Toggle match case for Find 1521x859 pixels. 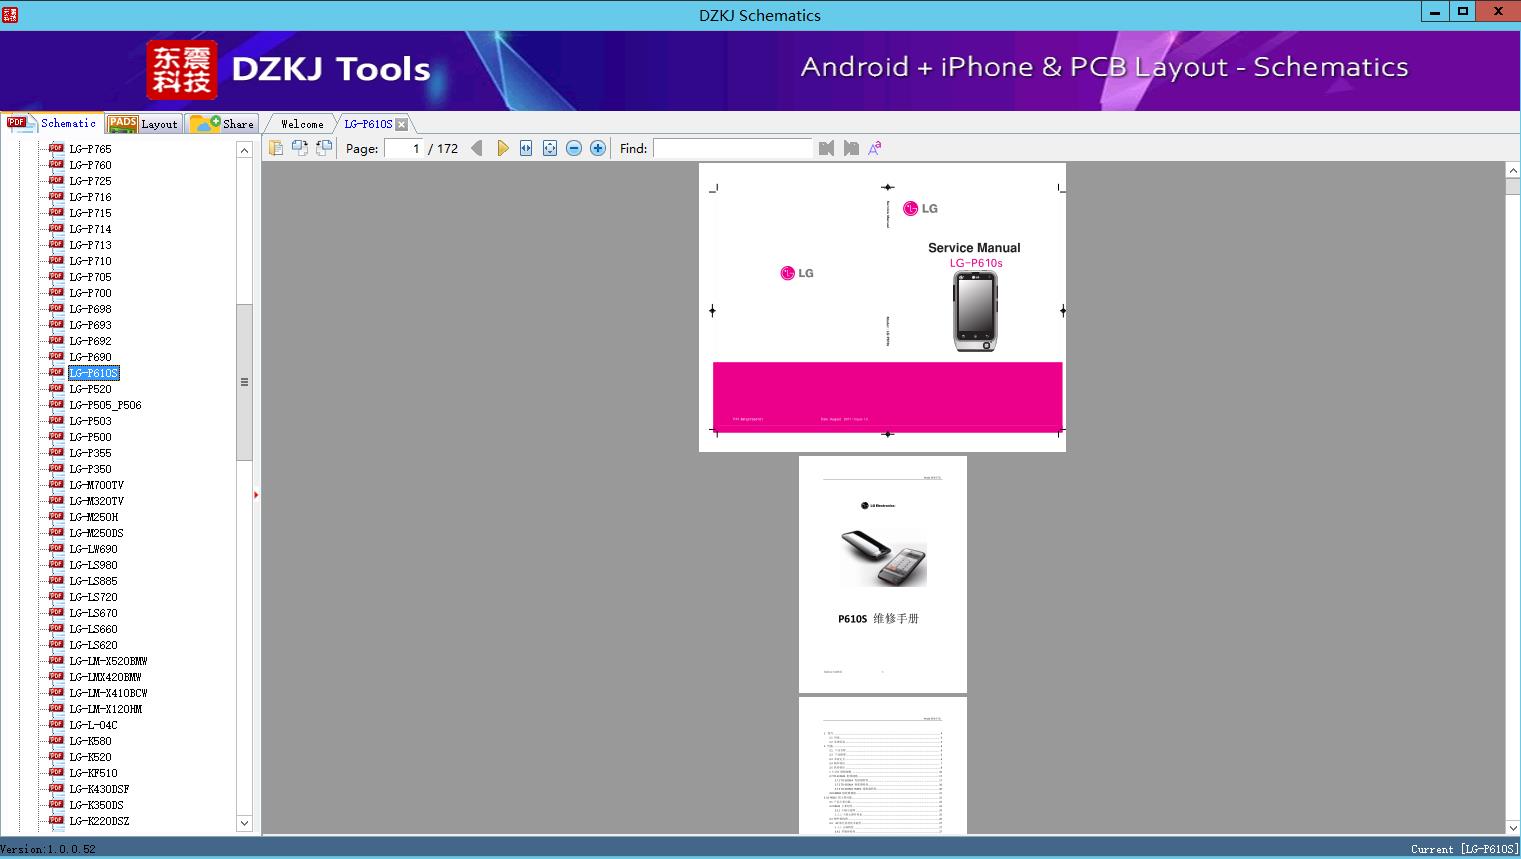(875, 148)
